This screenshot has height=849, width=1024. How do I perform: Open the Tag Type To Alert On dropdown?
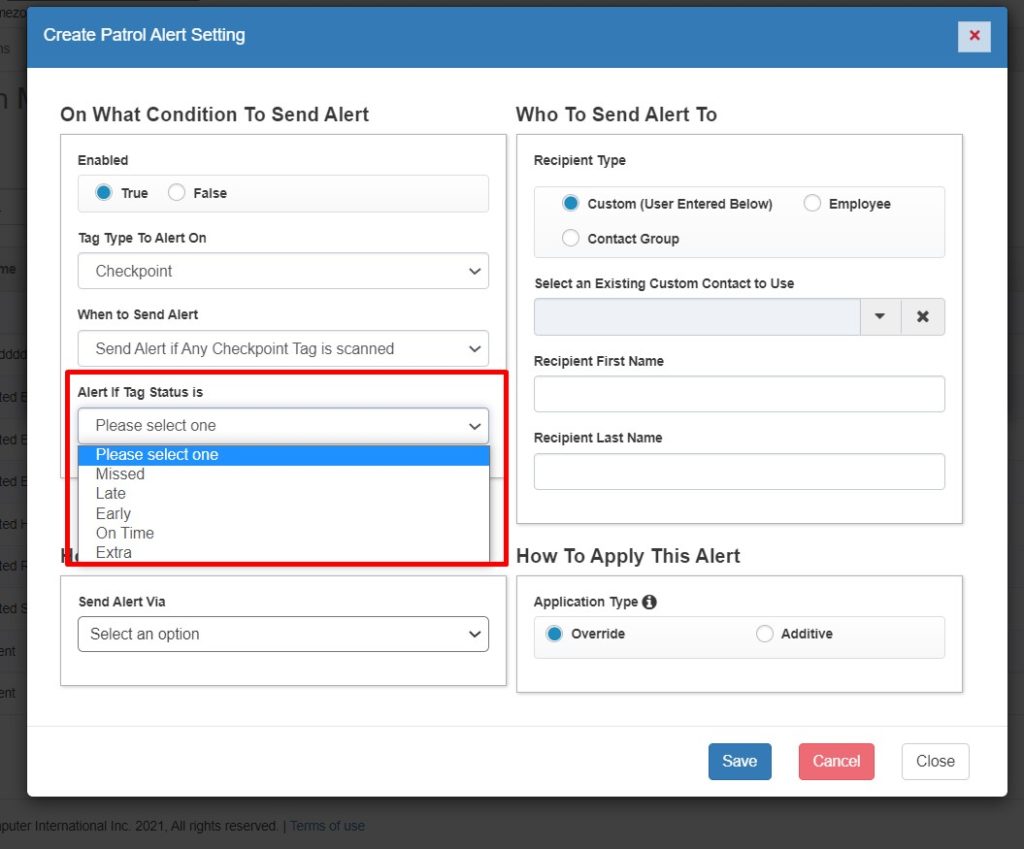tap(283, 271)
